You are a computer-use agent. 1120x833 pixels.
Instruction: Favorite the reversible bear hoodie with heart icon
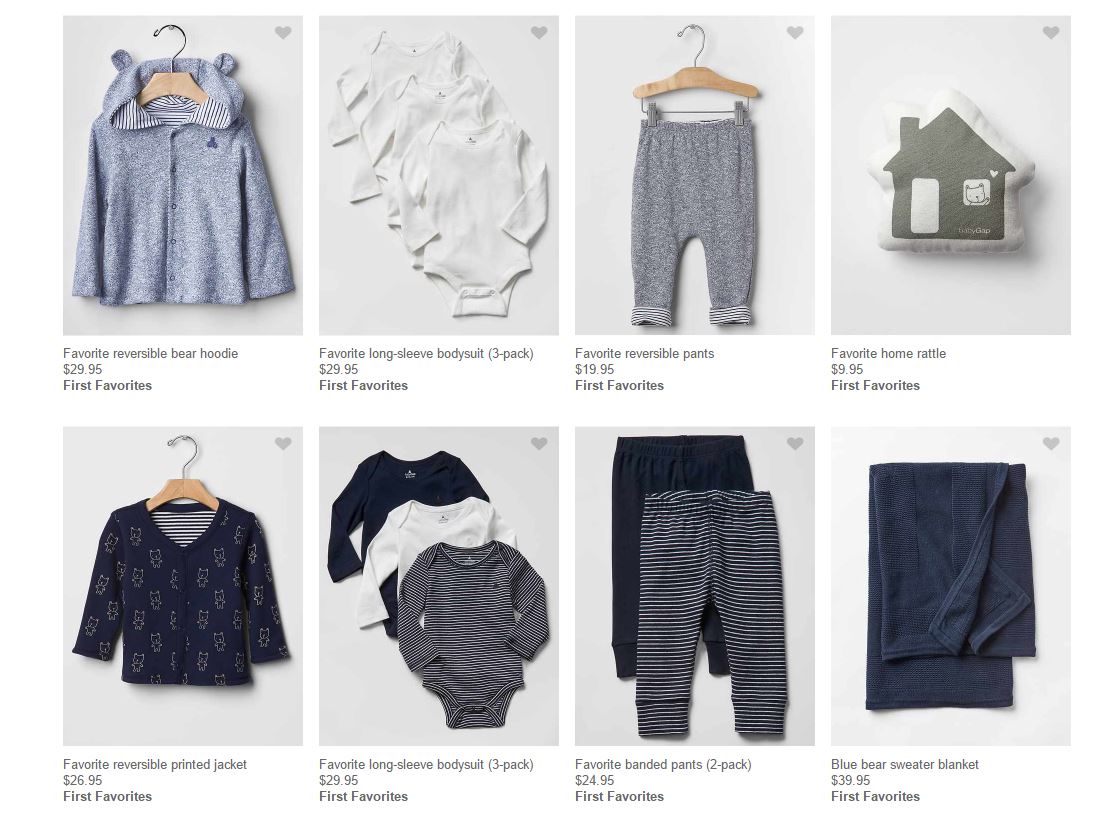point(283,33)
